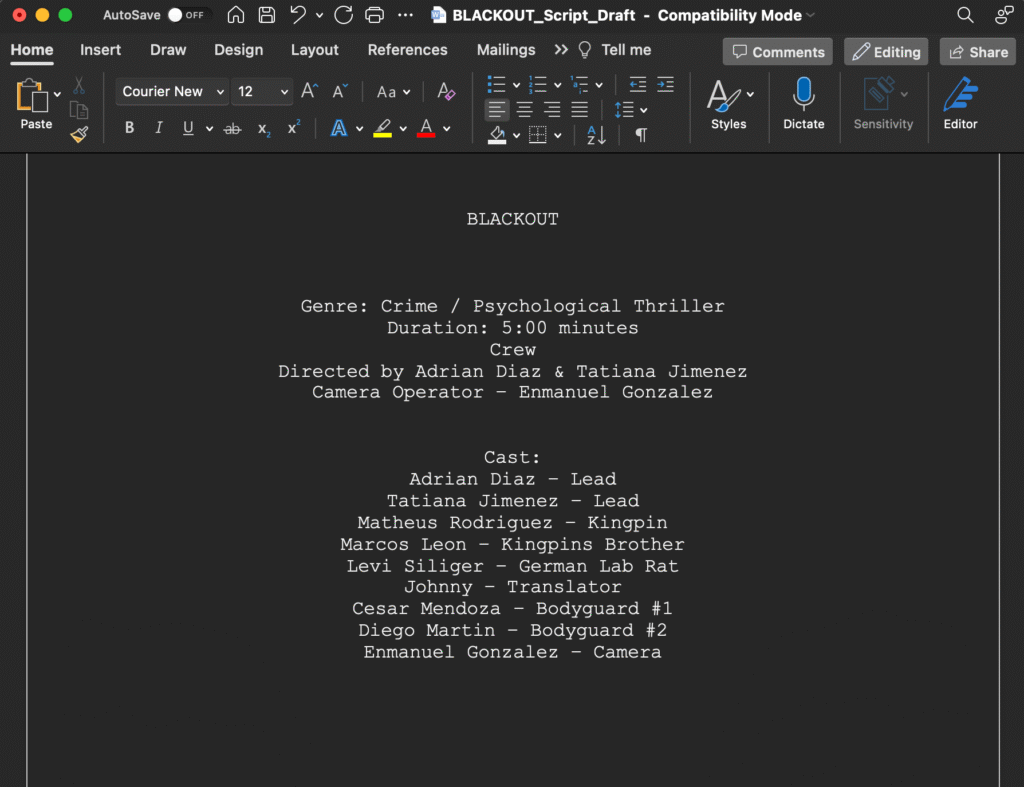The image size is (1024, 787).
Task: Click the Share button
Action: tap(977, 52)
